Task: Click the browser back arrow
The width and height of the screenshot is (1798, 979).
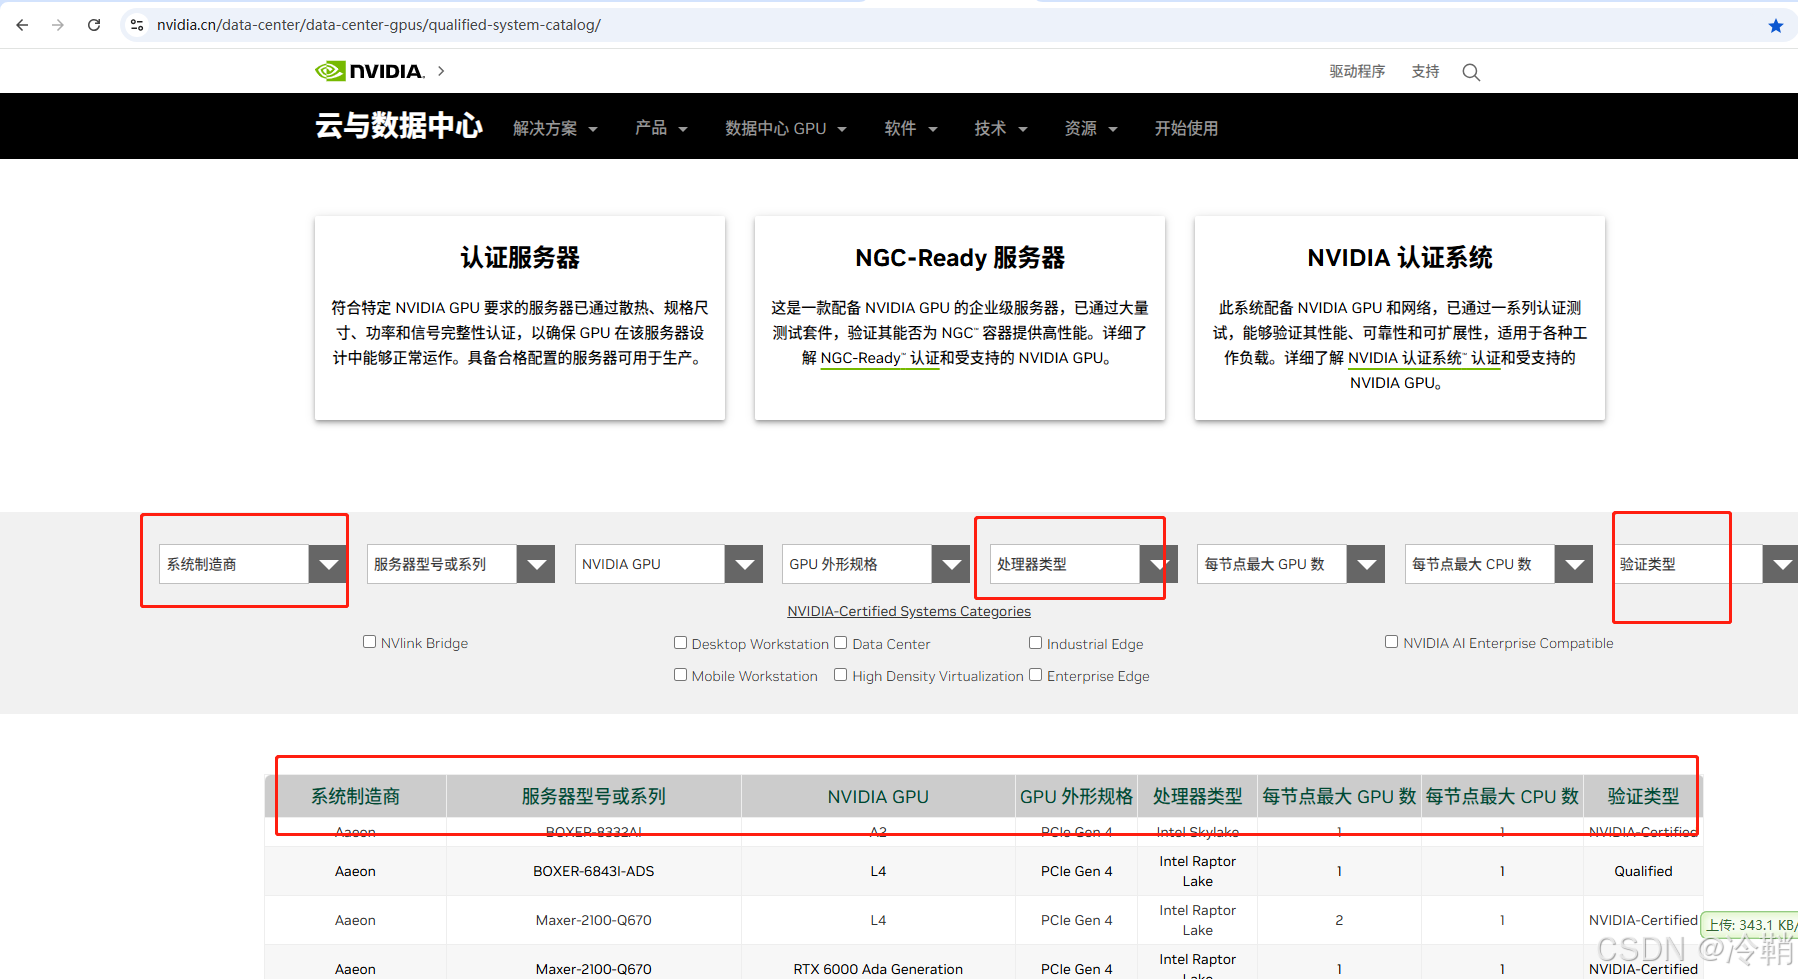Action: (22, 25)
